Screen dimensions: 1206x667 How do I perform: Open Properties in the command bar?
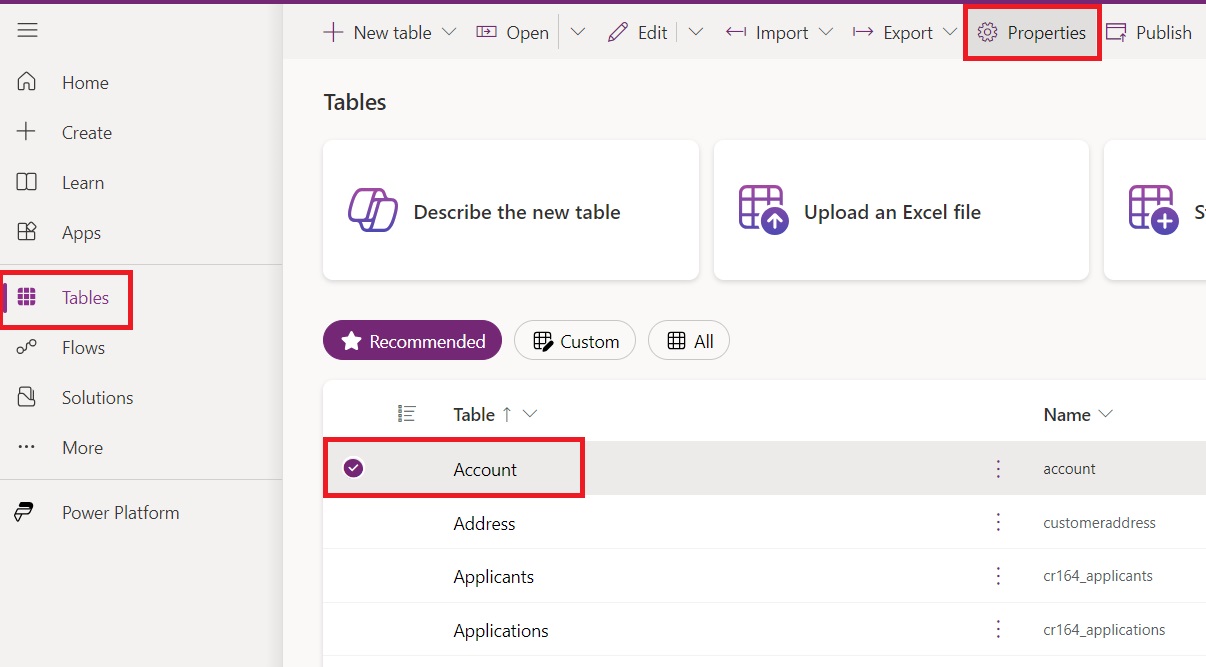pos(1032,33)
